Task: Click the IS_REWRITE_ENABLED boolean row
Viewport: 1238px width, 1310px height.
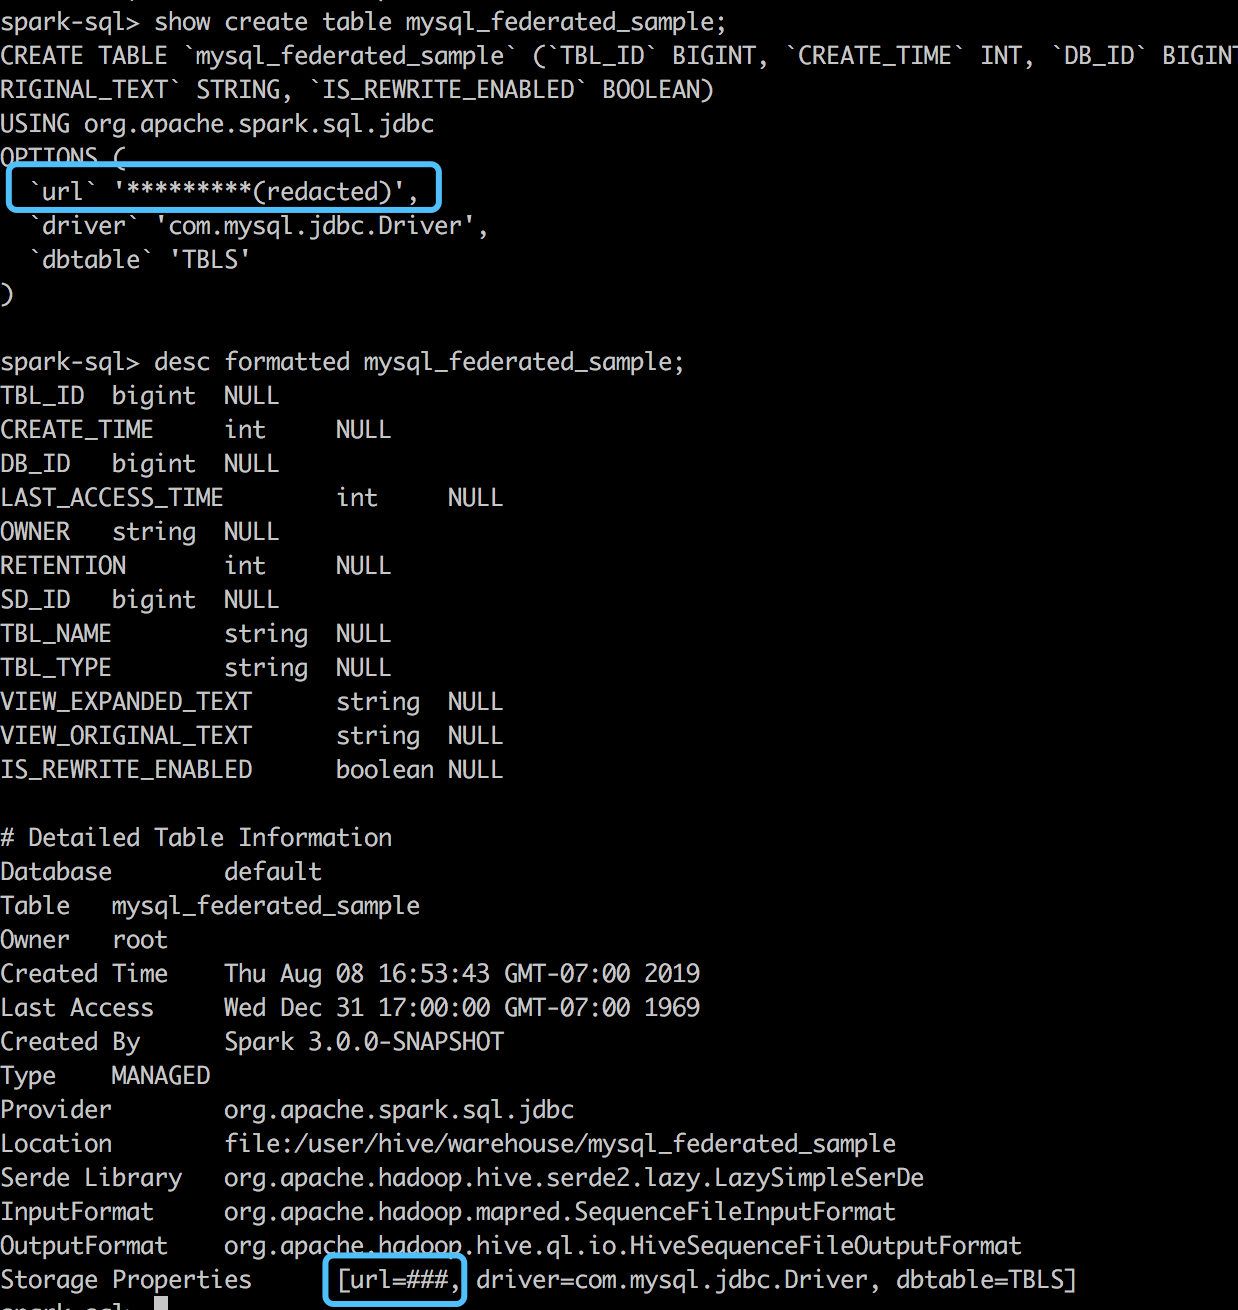Action: tap(252, 770)
